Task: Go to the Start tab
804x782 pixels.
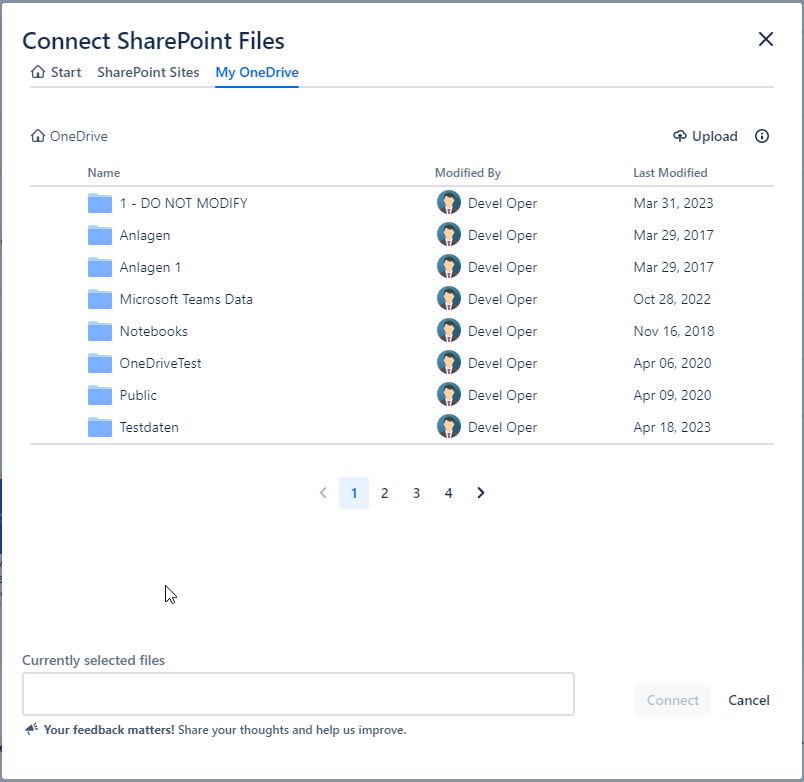Action: coord(56,72)
